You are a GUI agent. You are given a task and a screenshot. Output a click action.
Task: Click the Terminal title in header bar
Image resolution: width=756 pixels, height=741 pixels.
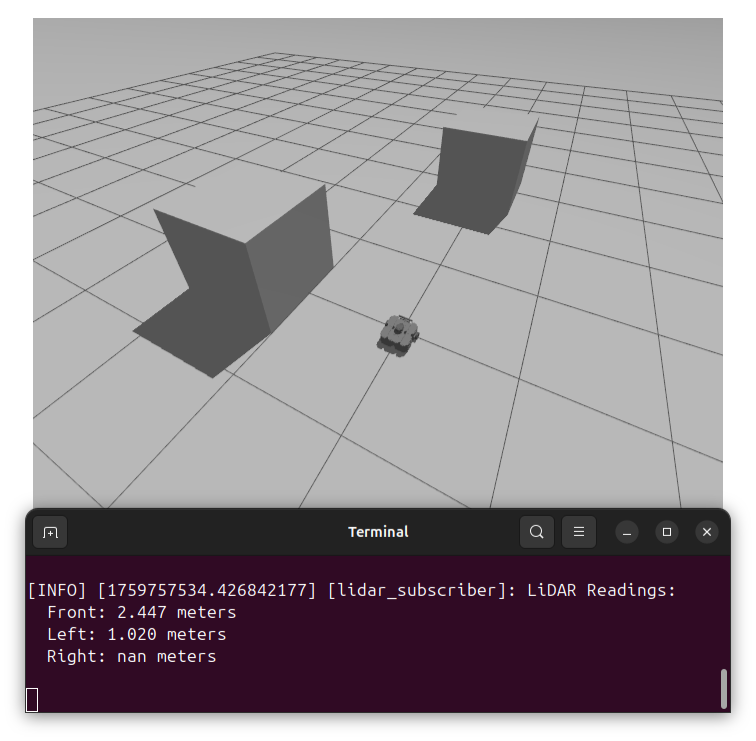click(x=378, y=532)
